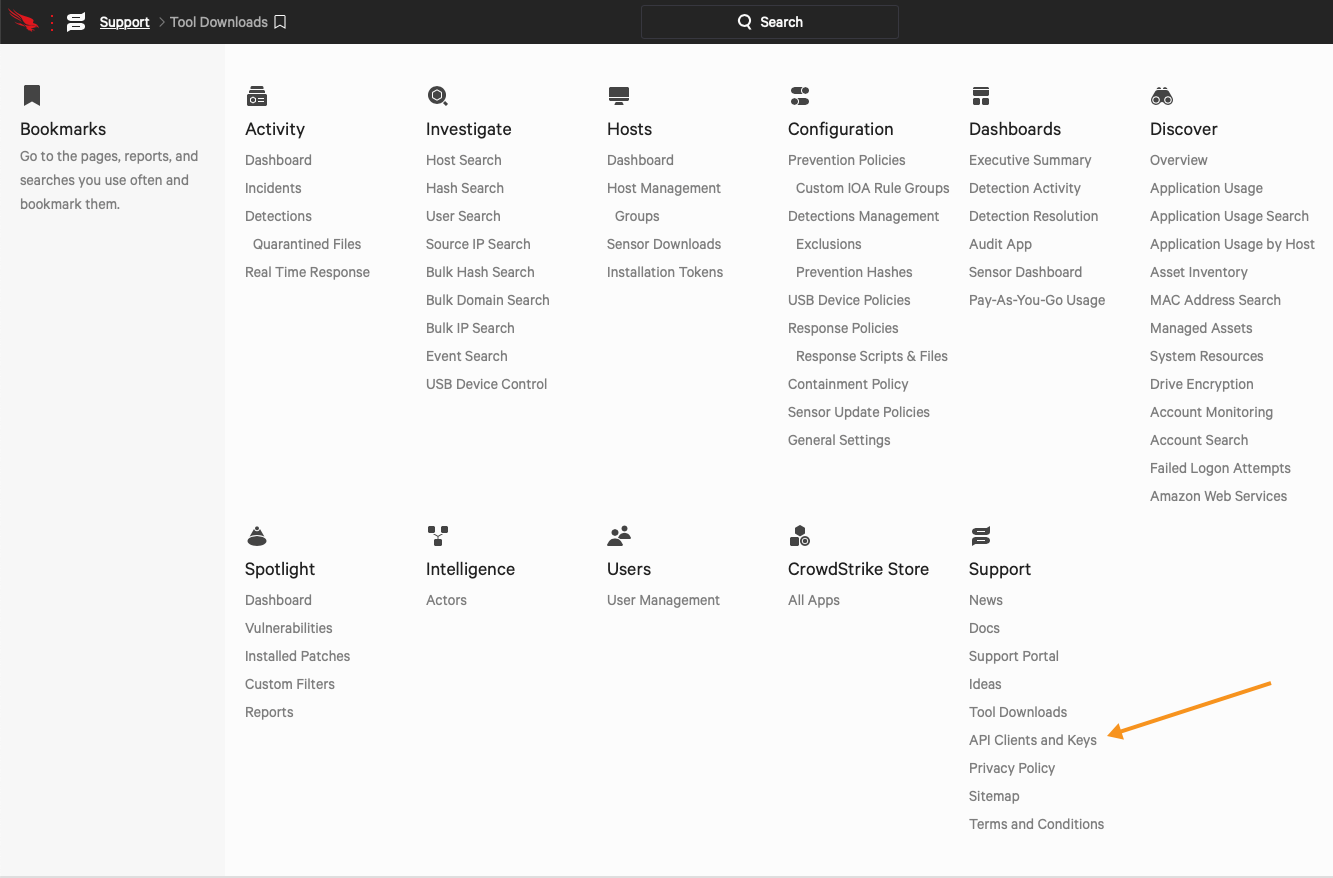Bookmark the Tool Downloads page
Image resolution: width=1333 pixels, height=878 pixels.
pos(280,22)
